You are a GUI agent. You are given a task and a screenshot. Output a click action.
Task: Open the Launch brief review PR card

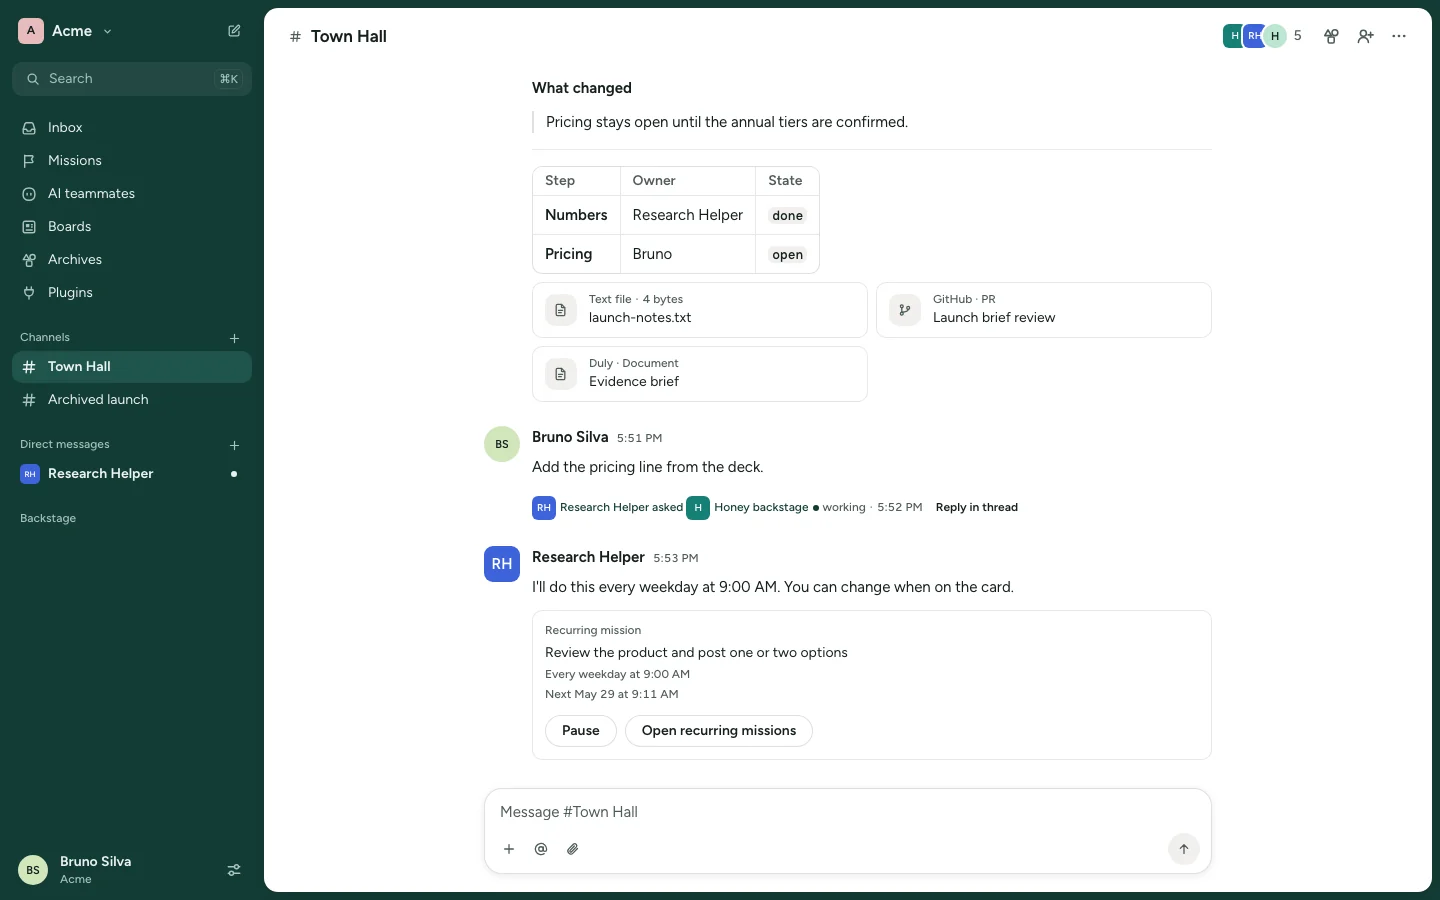(x=1044, y=310)
